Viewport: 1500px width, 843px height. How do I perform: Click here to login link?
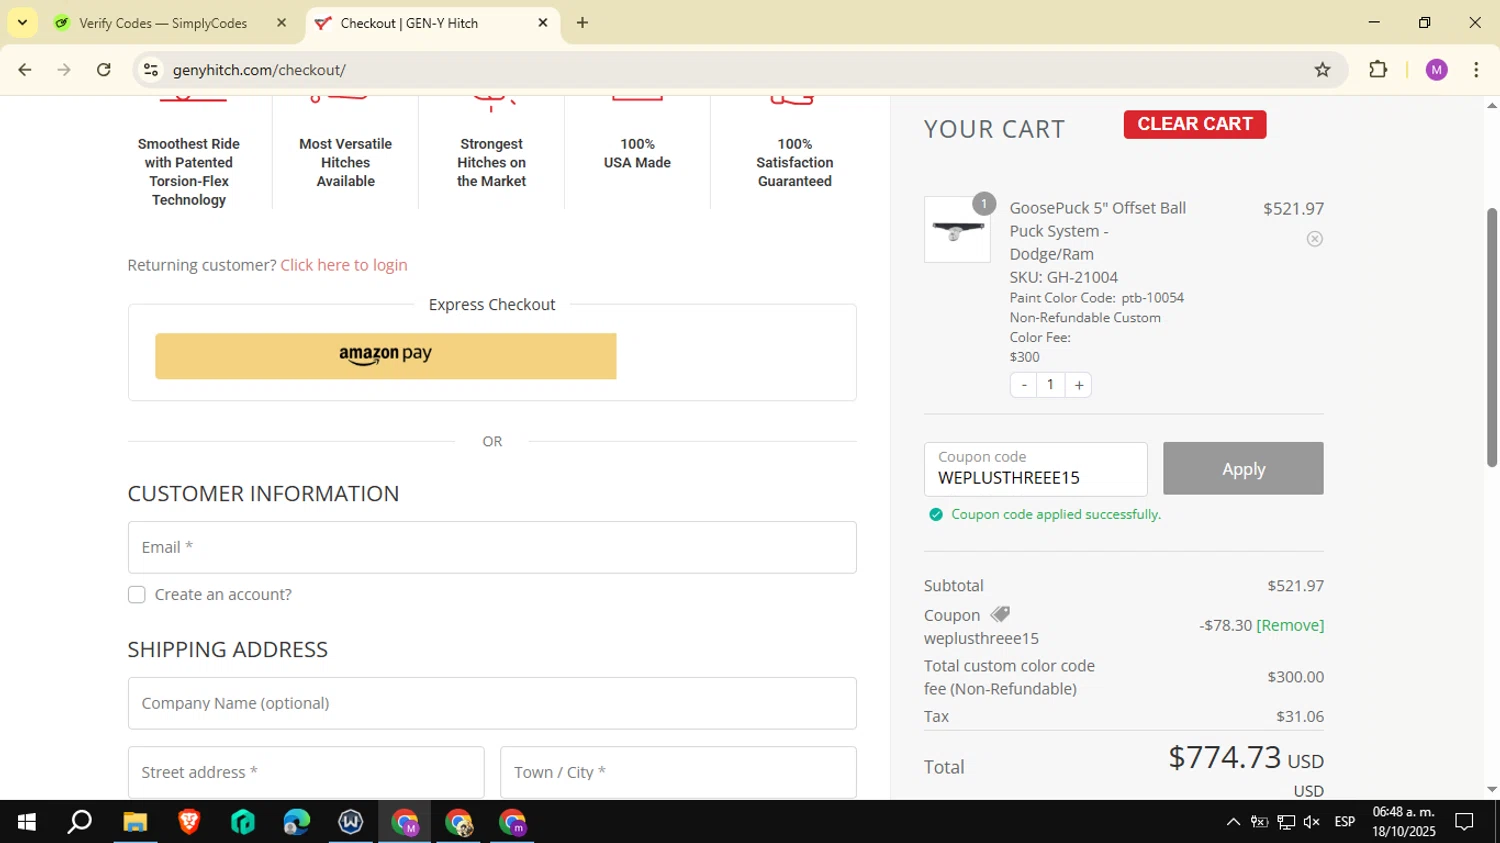click(x=343, y=265)
